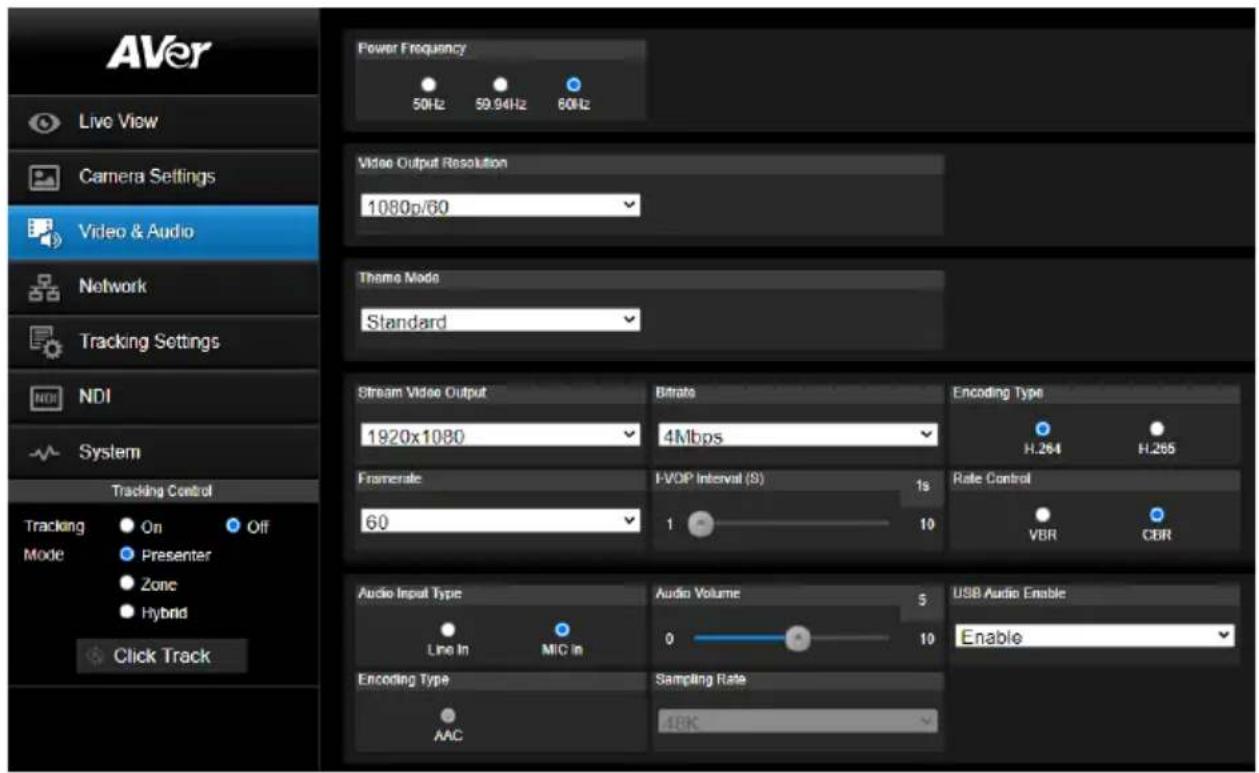Click the disabled Sampling Rate dropdown
The width and height of the screenshot is (1259, 773).
(x=797, y=721)
